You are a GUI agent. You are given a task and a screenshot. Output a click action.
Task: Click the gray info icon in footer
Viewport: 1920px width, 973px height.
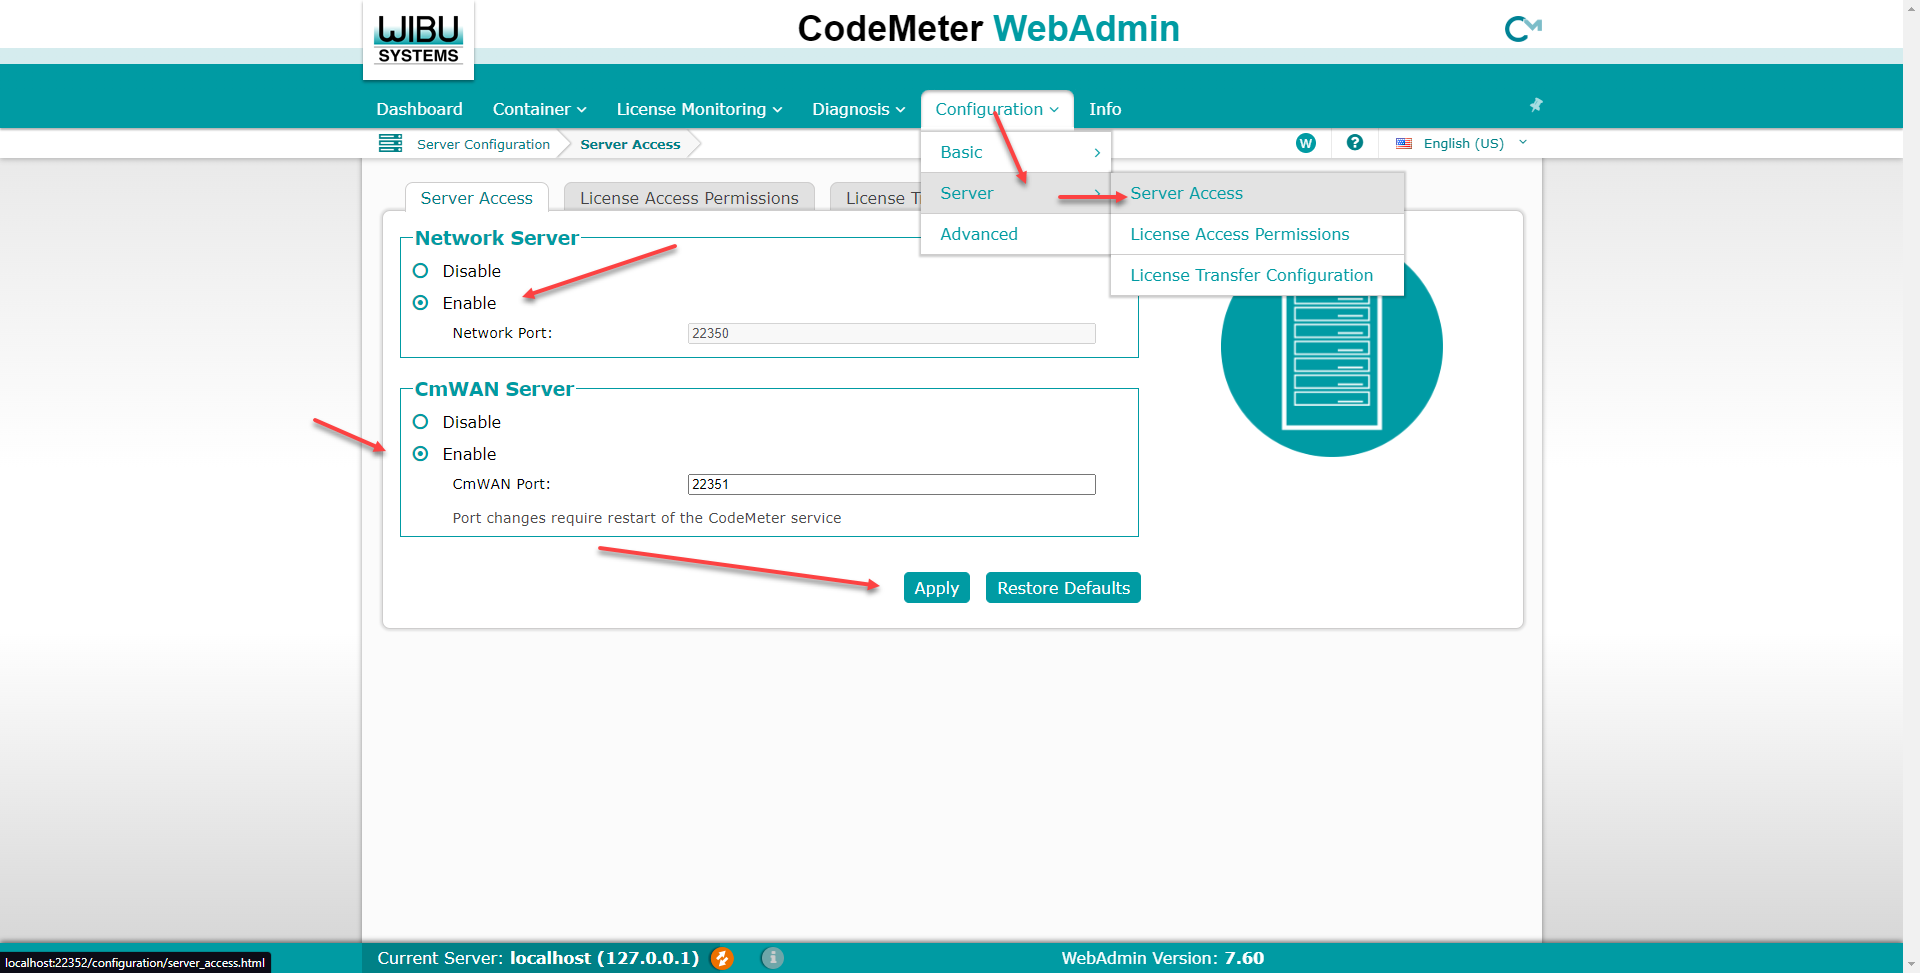coord(772,958)
